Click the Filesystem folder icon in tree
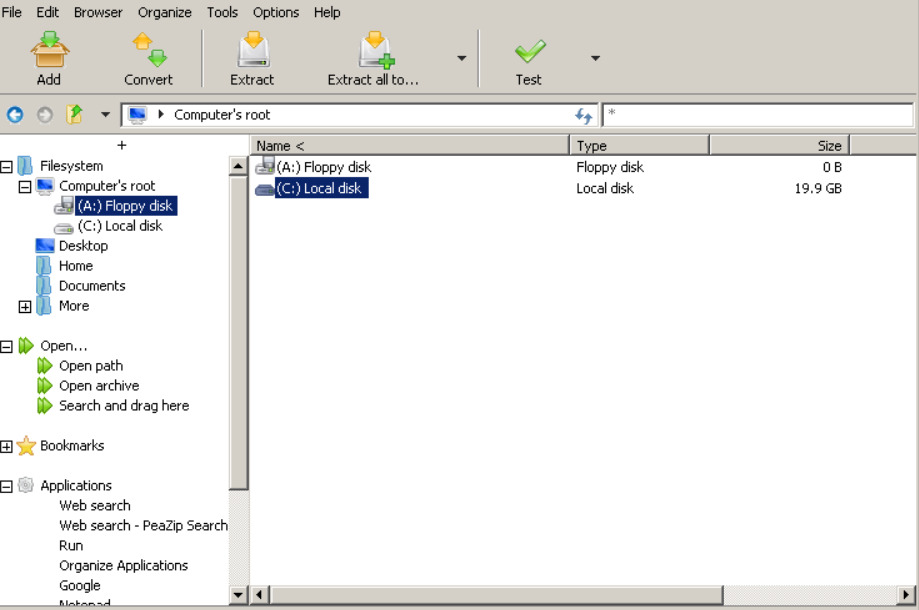The image size is (919, 610). [25, 166]
